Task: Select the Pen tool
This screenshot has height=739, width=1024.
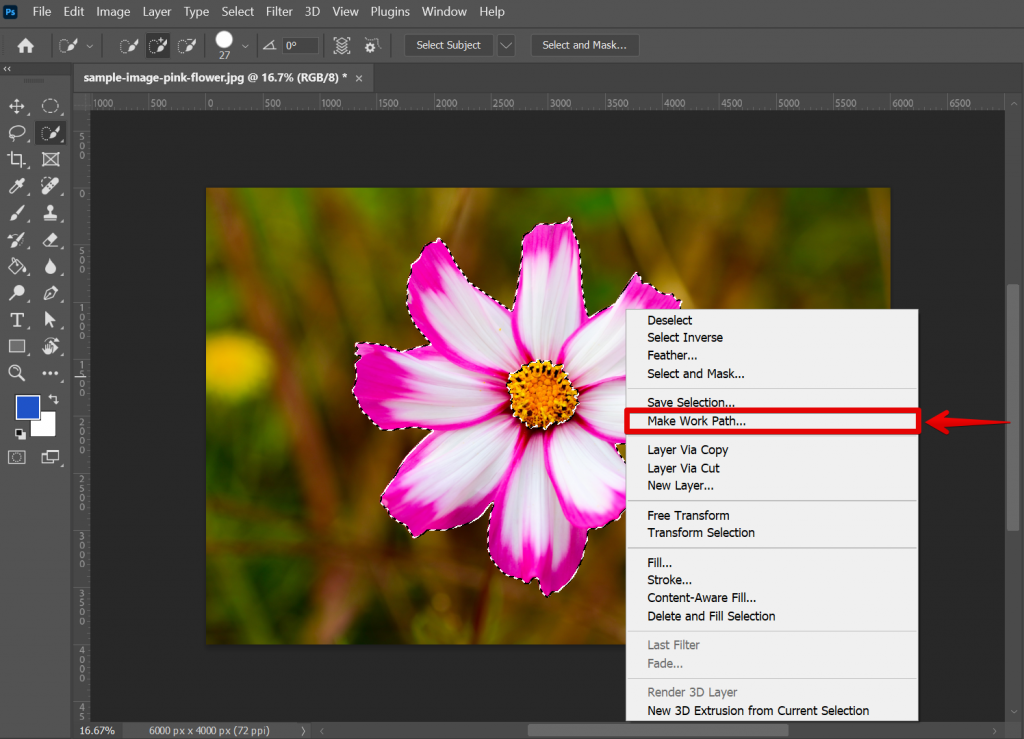Action: pos(50,293)
